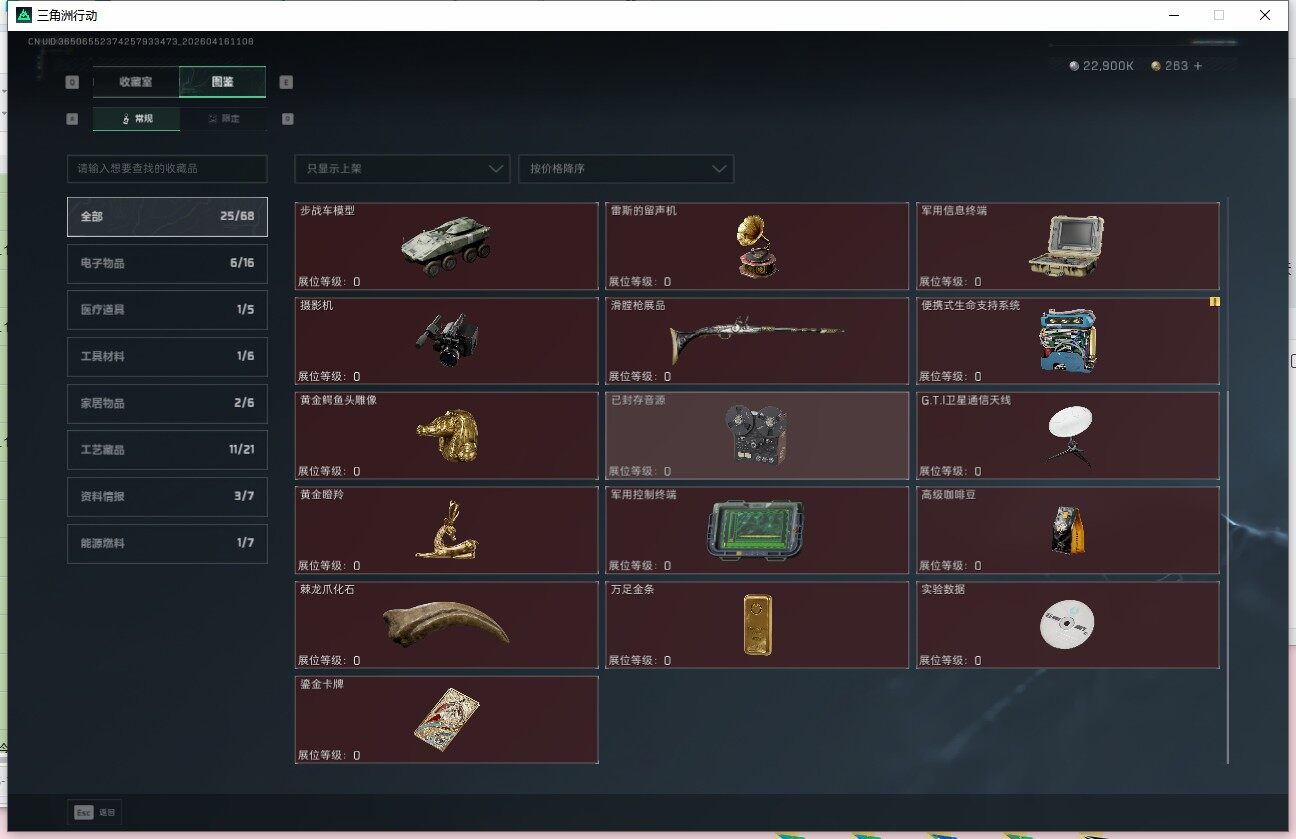Image resolution: width=1296 pixels, height=839 pixels.
Task: Click the yellow badge on 便携式生命支持系统 card
Action: point(1215,301)
